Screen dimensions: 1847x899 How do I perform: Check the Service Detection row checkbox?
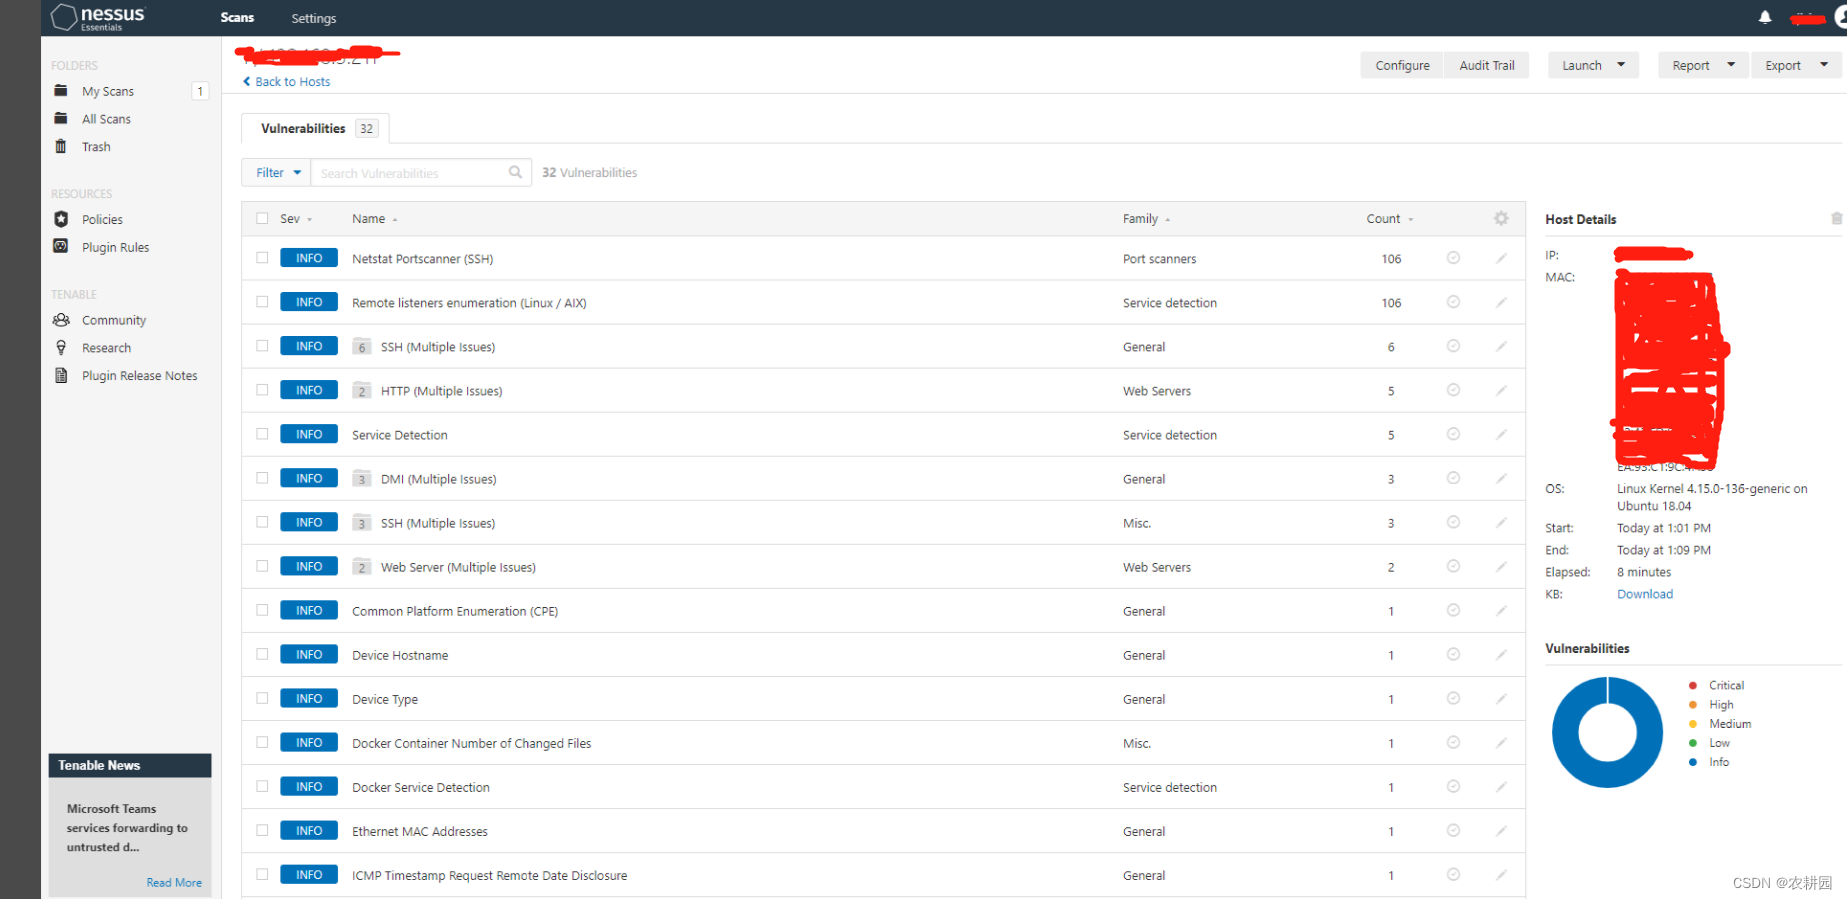(262, 434)
